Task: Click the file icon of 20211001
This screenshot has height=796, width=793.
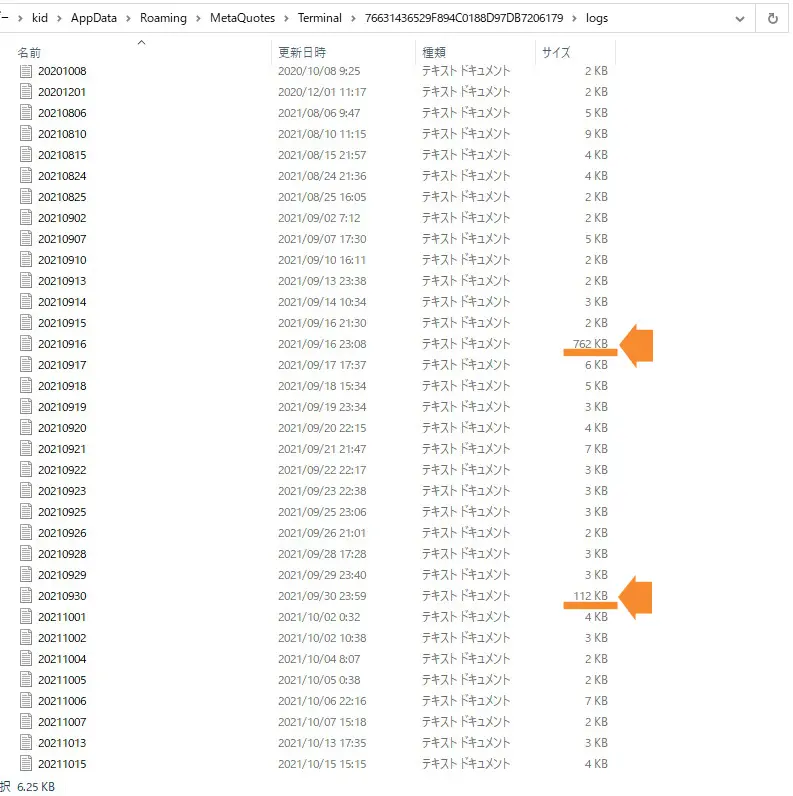Action: 26,617
